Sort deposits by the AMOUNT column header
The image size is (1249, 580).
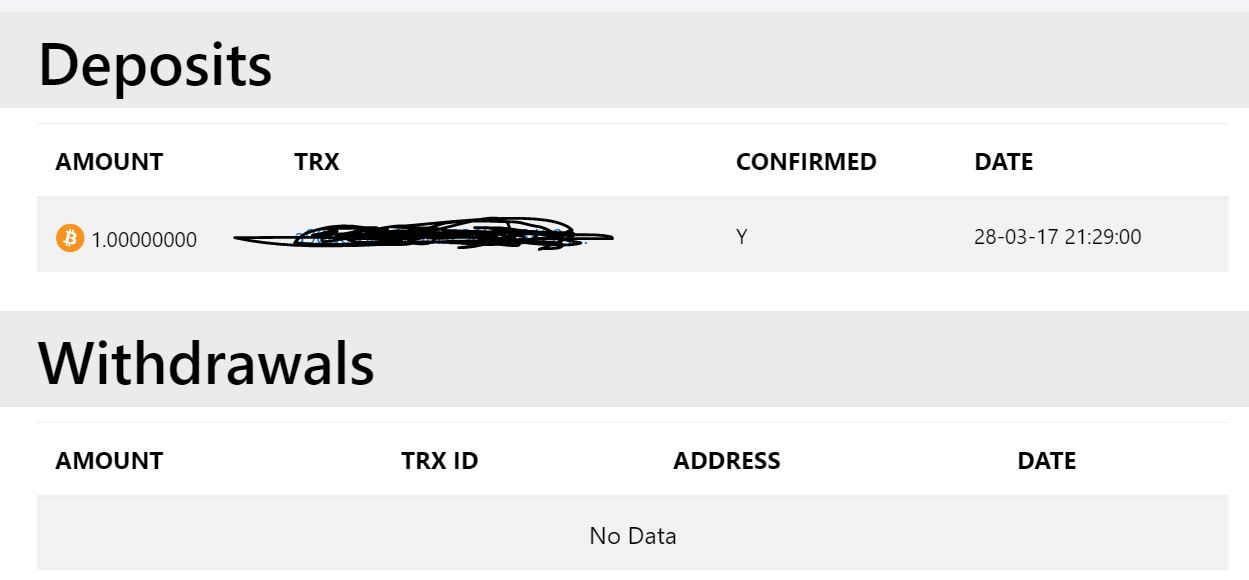(x=109, y=162)
